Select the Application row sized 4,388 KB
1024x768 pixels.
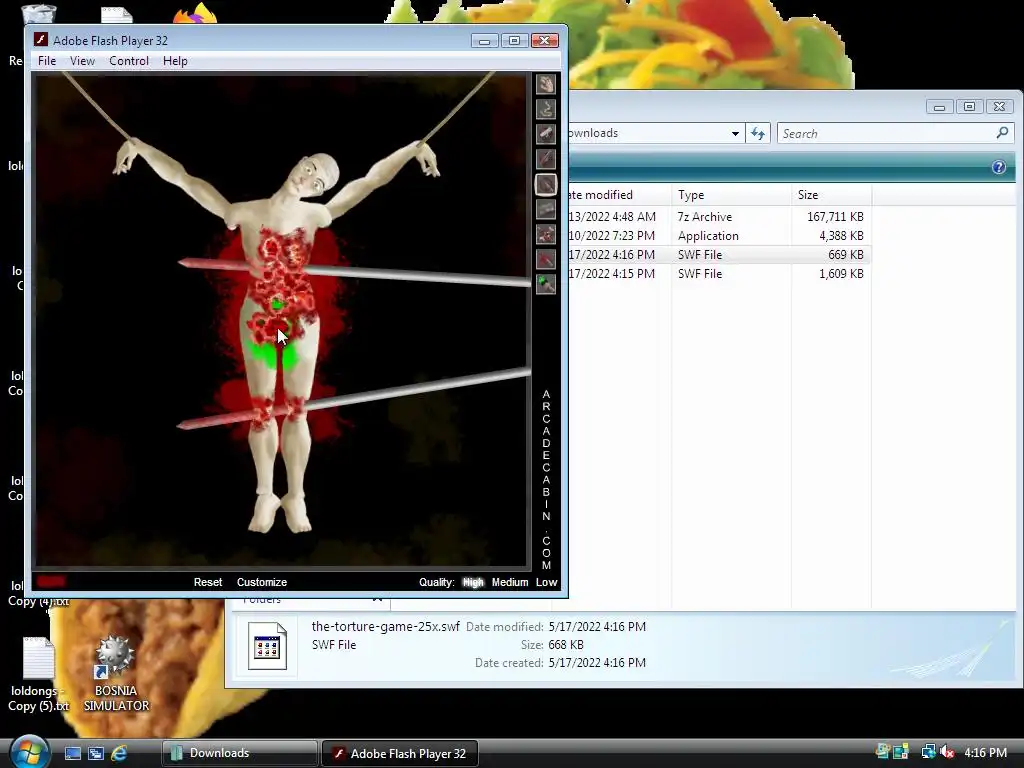click(x=718, y=236)
